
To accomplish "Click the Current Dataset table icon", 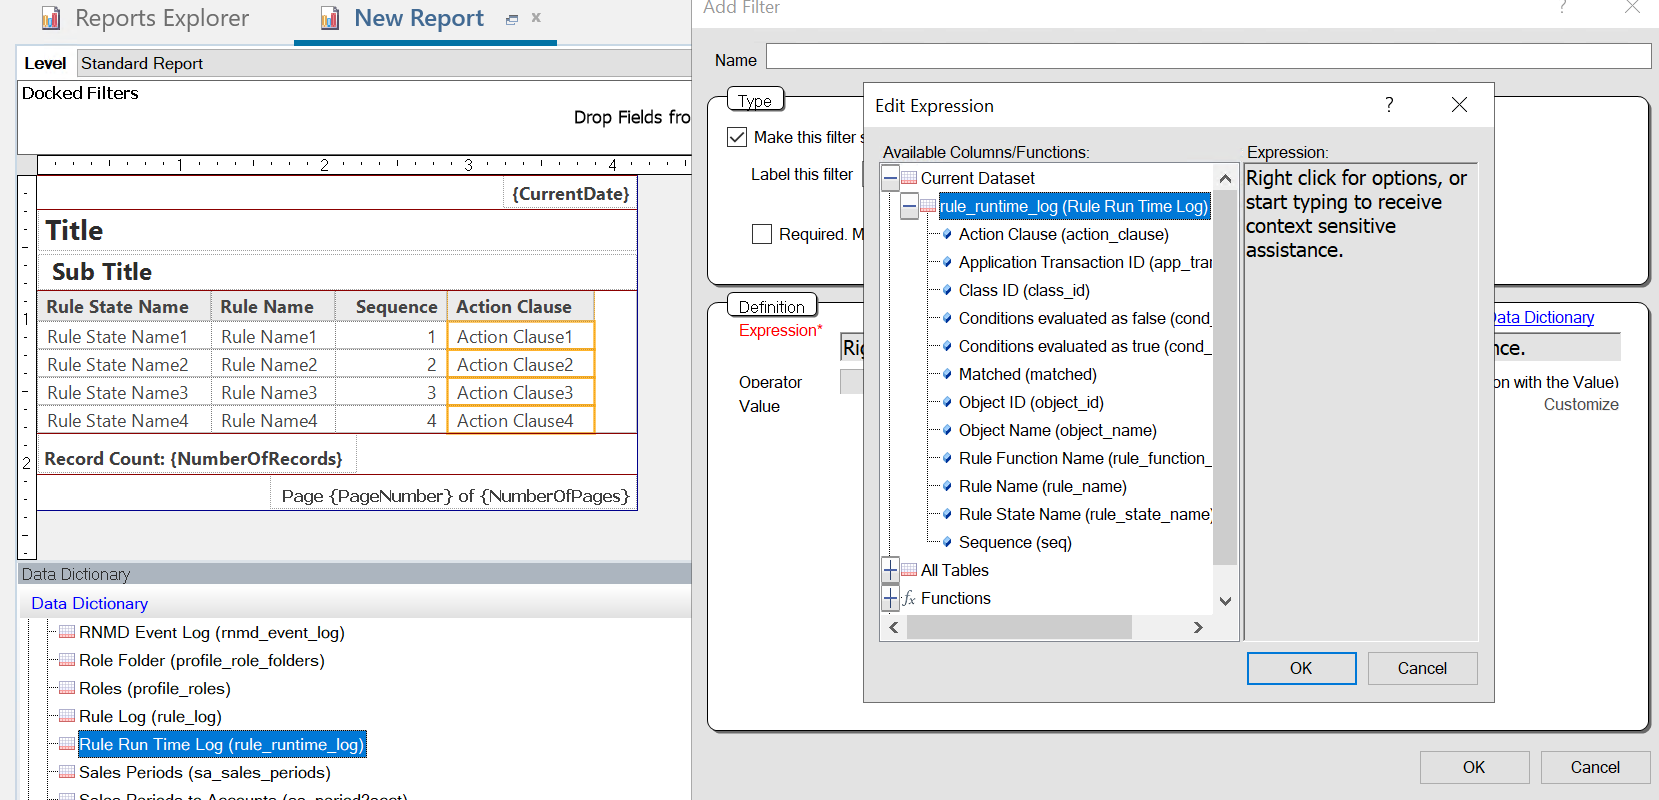I will tap(909, 178).
